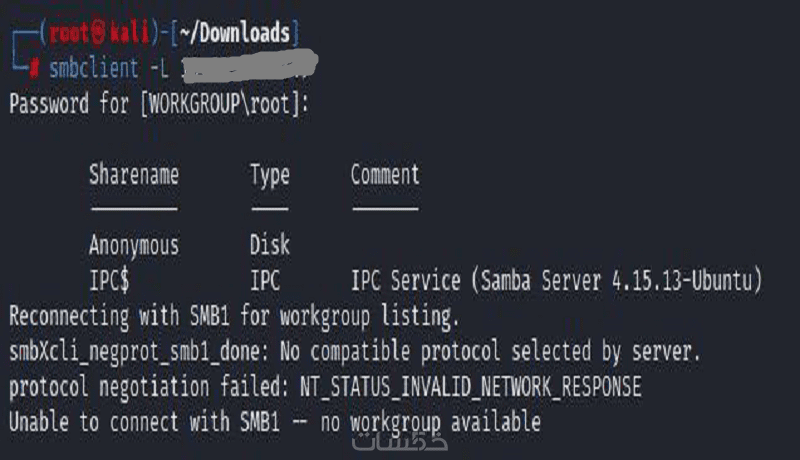This screenshot has width=800, height=460.
Task: Click the Samba Server 4.15.13-Ubuntu comment
Action: point(557,281)
